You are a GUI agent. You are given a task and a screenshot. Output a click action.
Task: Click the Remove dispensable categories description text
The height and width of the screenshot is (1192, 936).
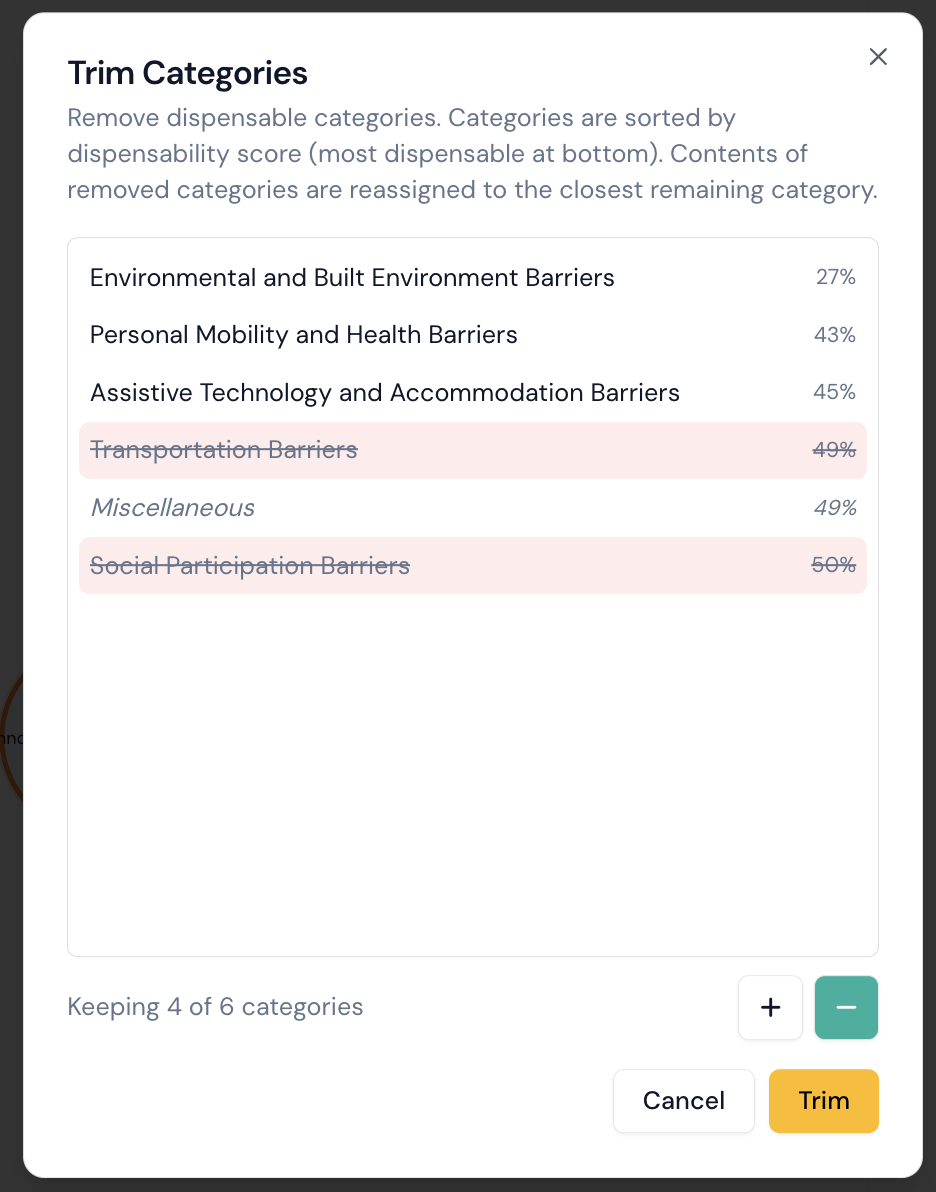click(472, 154)
